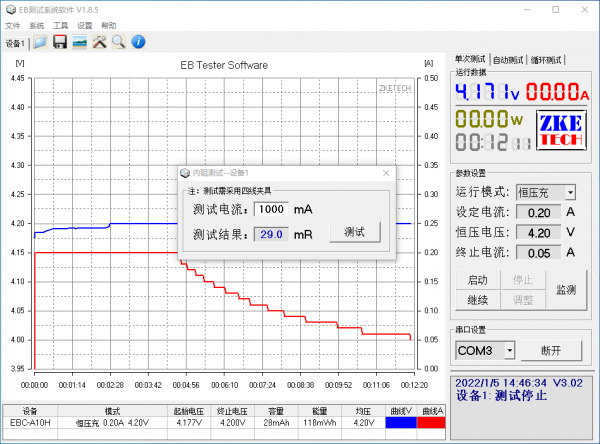Screen dimensions: 600x444
Task: Open the blue info about icon
Action: pos(139,42)
